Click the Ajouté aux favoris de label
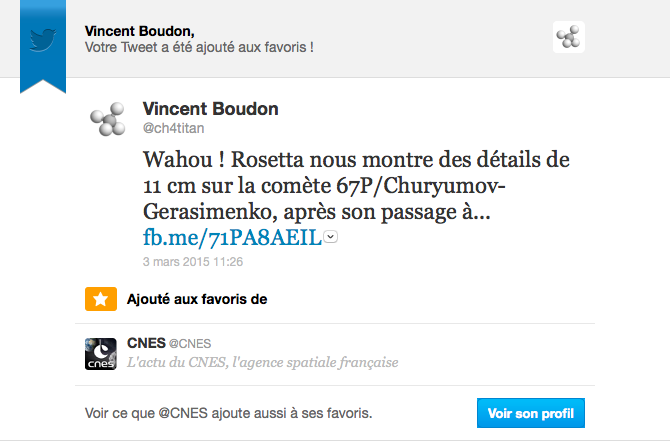Screen dimensions: 670x441 [x=197, y=299]
